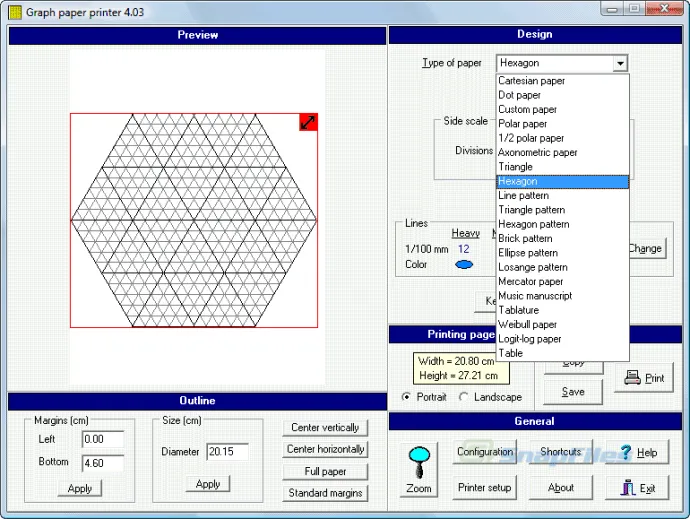Image resolution: width=690 pixels, height=519 pixels.
Task: Click the Heavy column heading
Action: [466, 233]
